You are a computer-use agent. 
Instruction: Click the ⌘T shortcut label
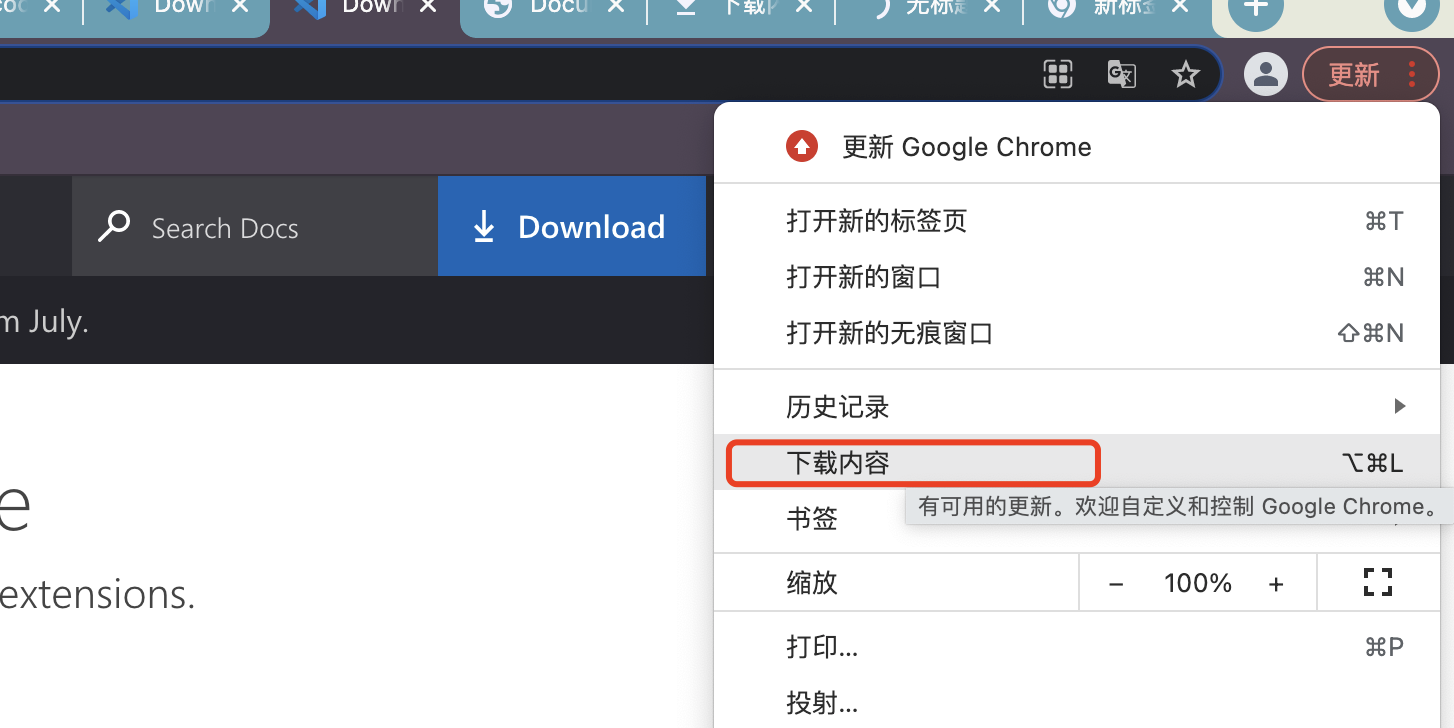1384,221
